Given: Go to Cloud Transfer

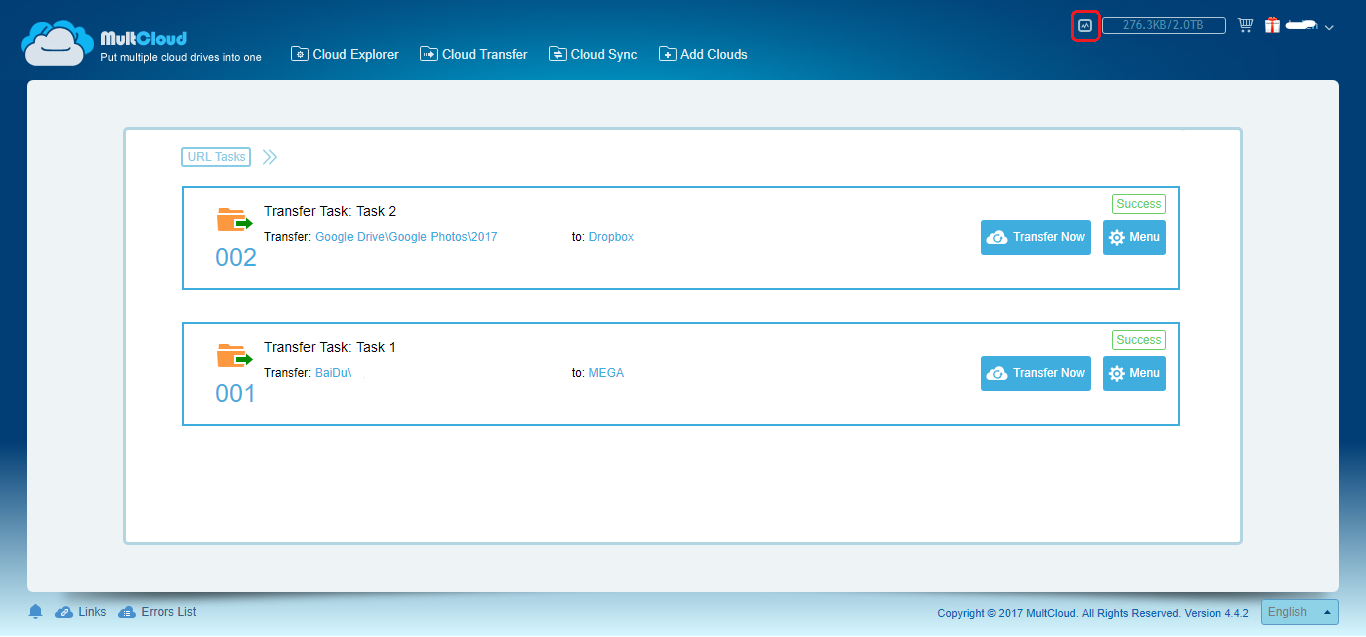Looking at the screenshot, I should tap(474, 54).
